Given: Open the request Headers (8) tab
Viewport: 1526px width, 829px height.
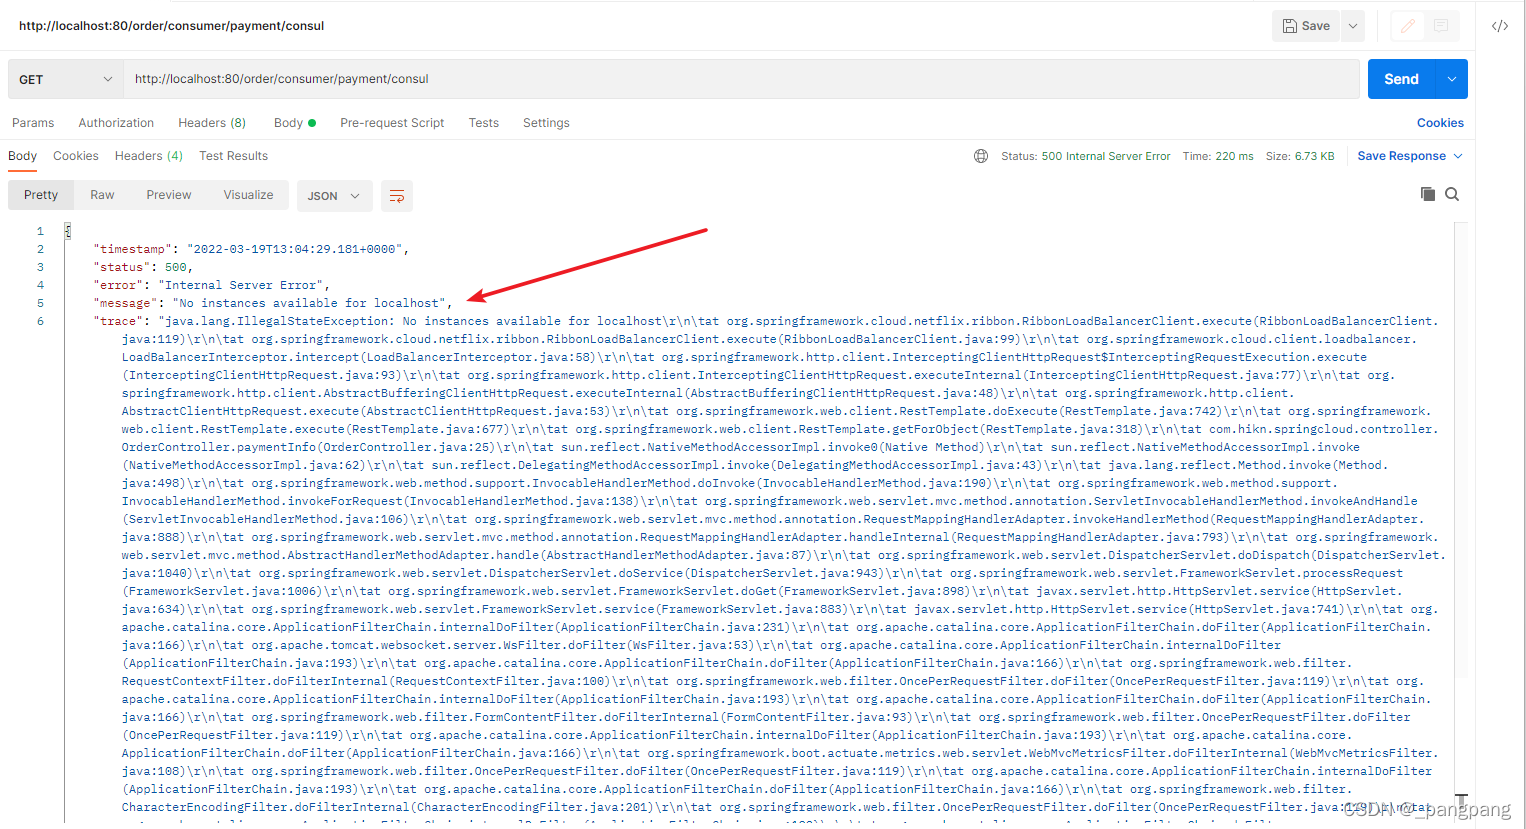Looking at the screenshot, I should click(x=212, y=123).
